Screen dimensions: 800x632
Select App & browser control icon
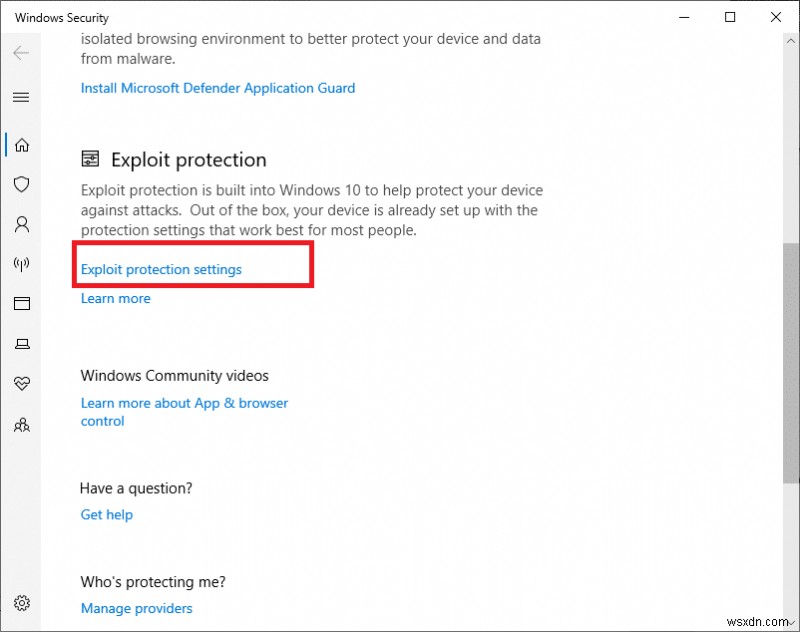[21, 304]
